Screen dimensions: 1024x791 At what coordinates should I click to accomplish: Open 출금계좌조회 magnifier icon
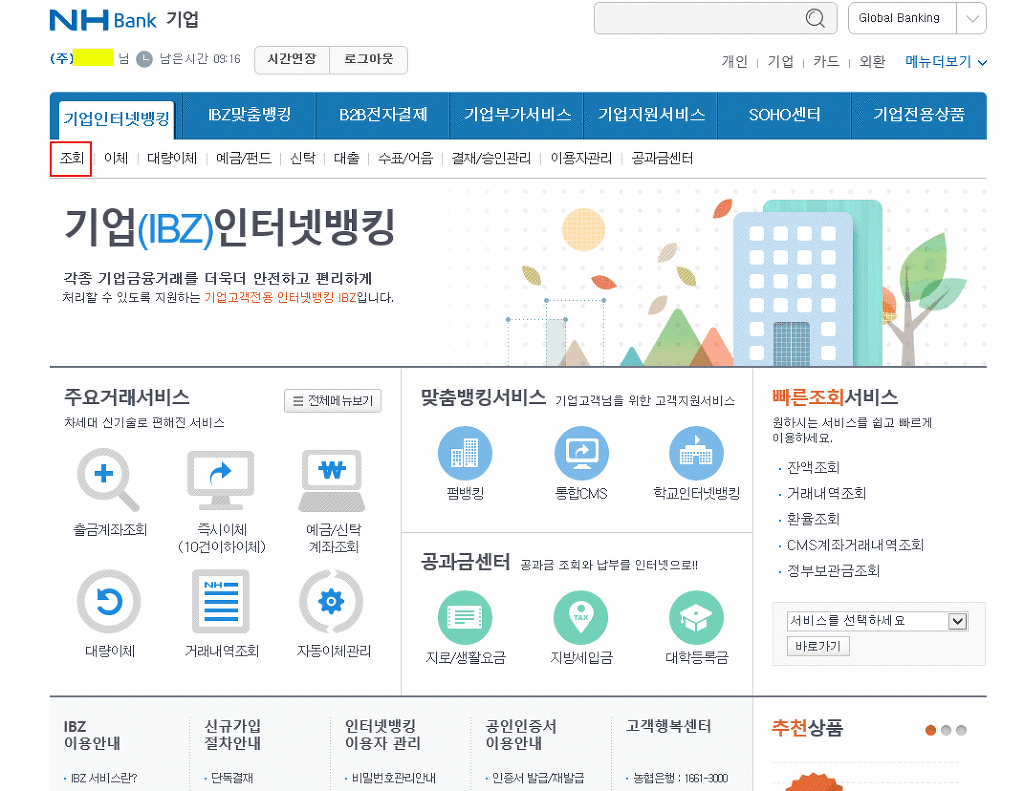108,479
